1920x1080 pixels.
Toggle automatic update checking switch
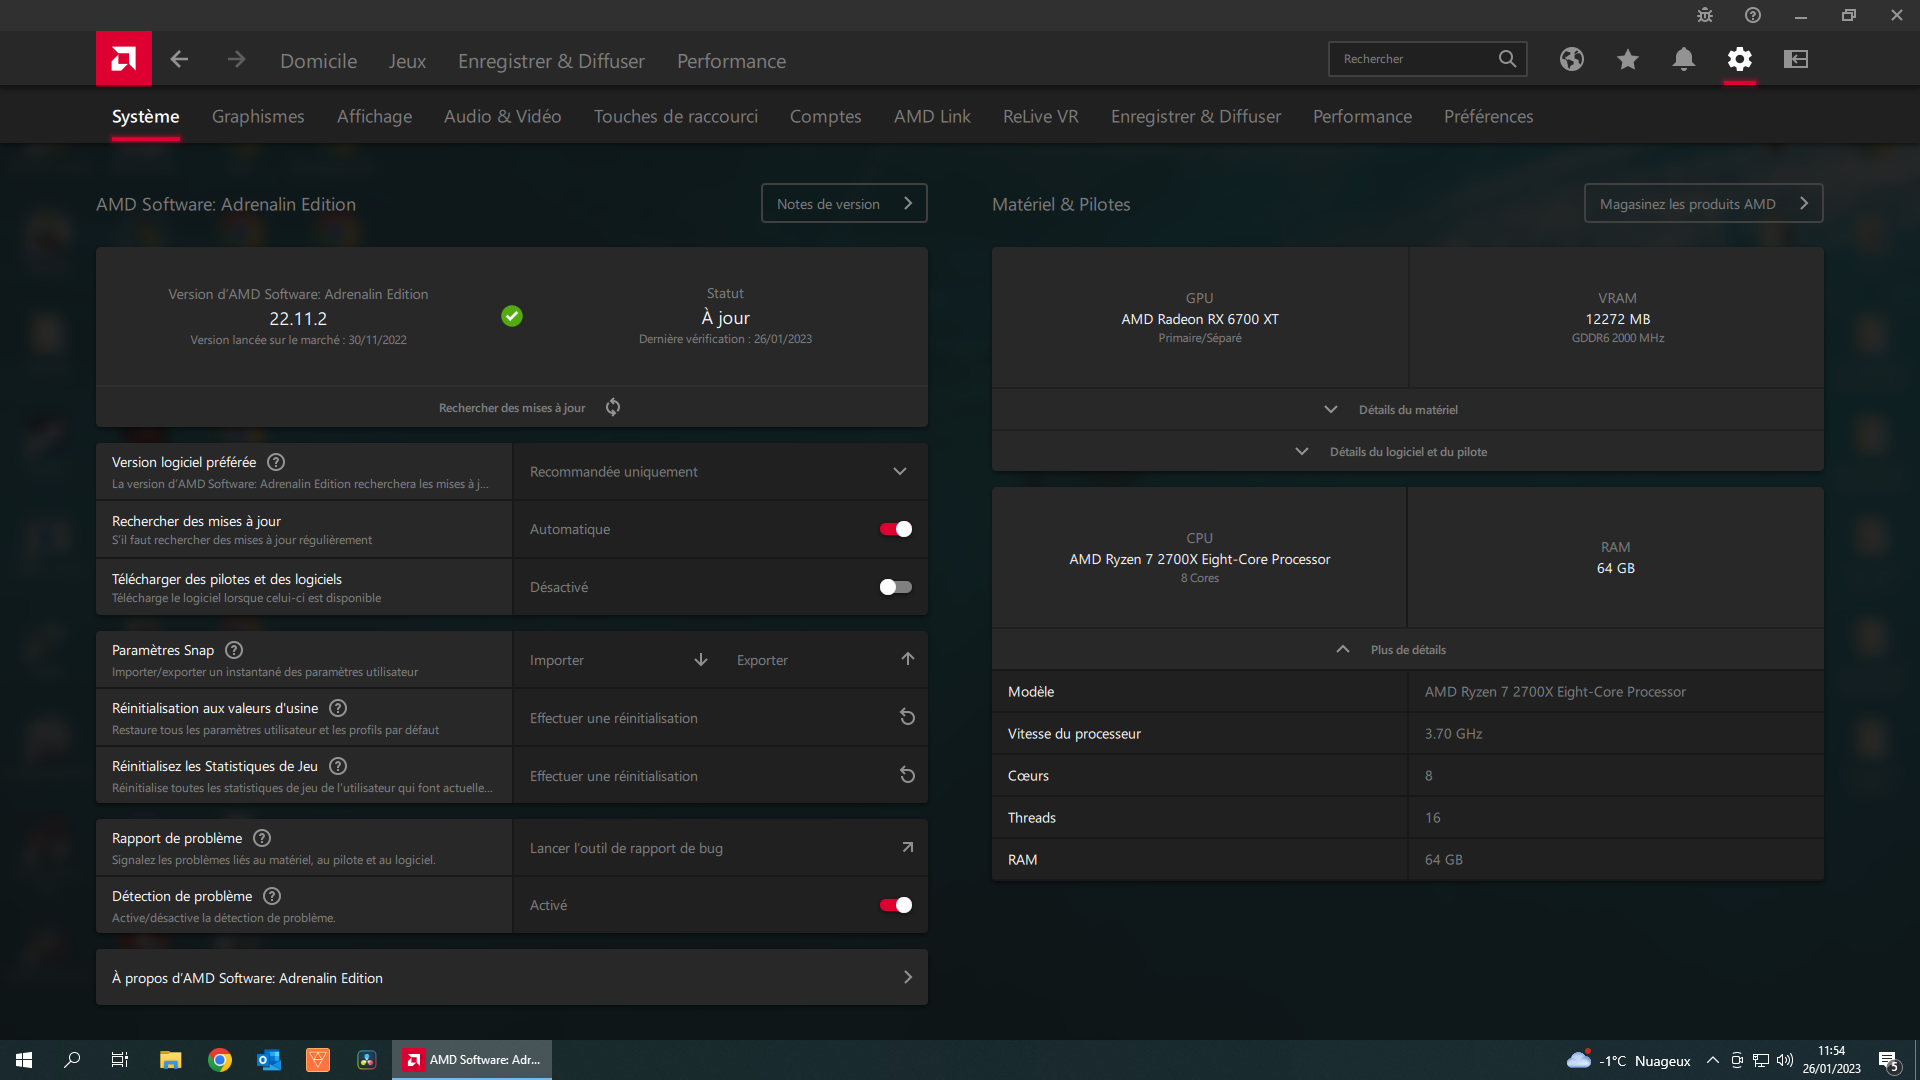point(895,529)
